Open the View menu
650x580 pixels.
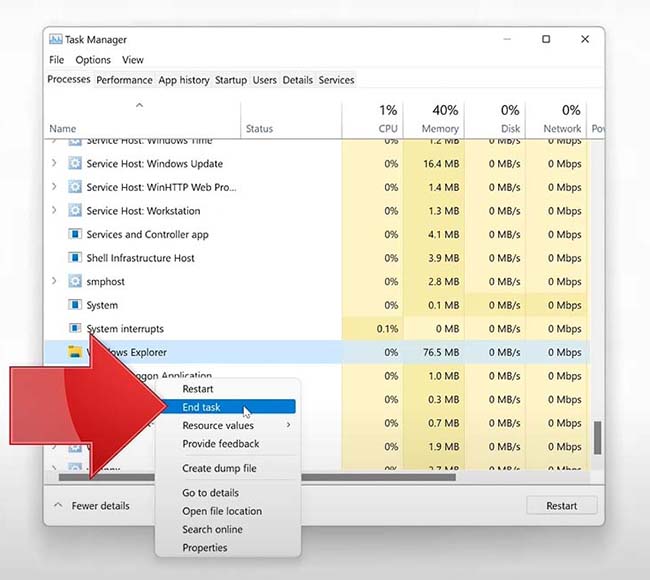tap(133, 60)
